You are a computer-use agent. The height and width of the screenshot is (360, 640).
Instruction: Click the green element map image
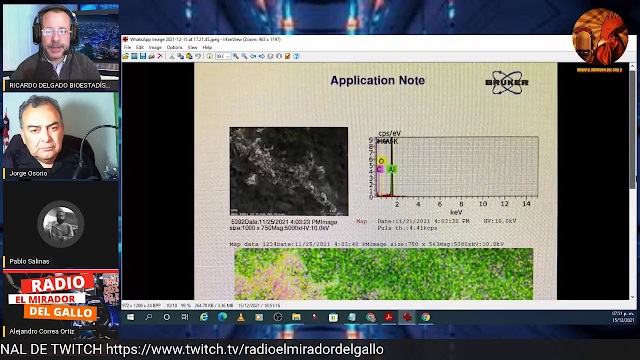(383, 274)
